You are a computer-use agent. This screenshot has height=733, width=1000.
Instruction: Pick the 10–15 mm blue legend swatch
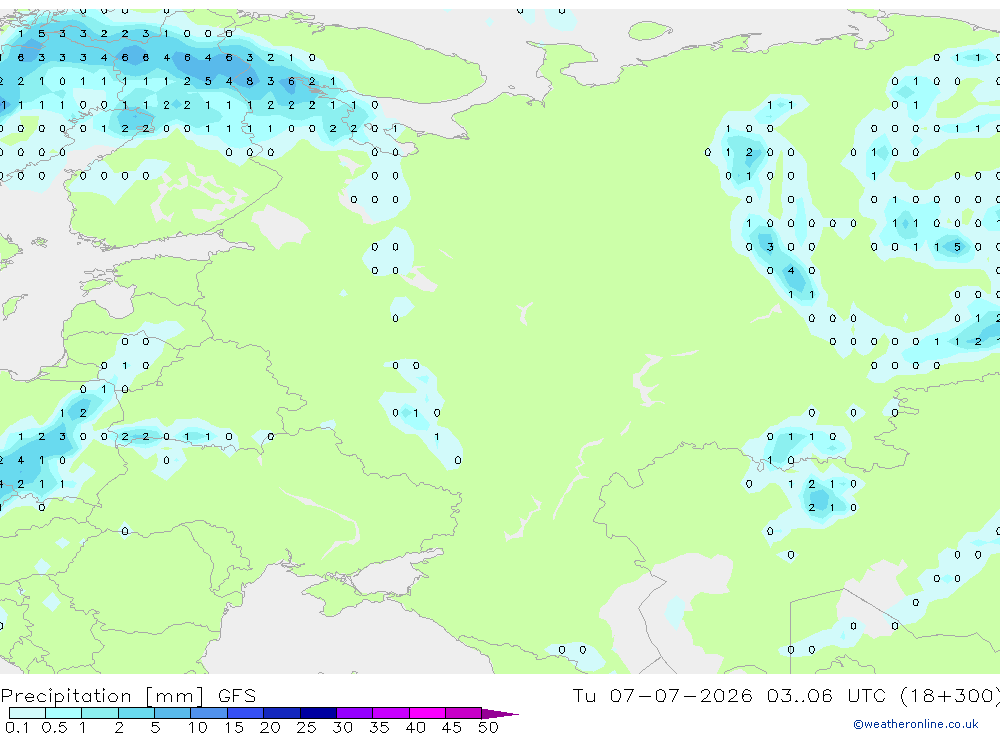click(209, 713)
